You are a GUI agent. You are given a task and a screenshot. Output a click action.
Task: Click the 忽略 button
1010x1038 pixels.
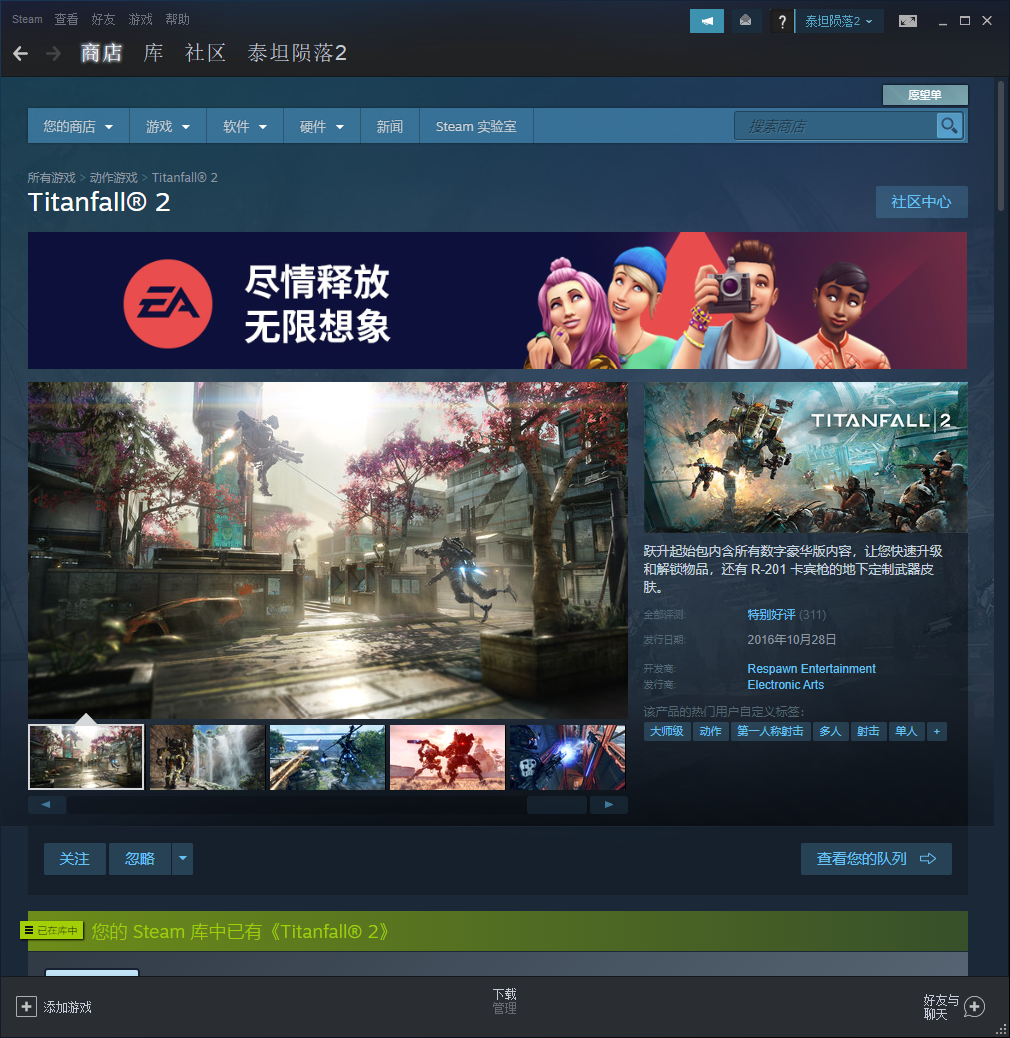click(x=140, y=859)
